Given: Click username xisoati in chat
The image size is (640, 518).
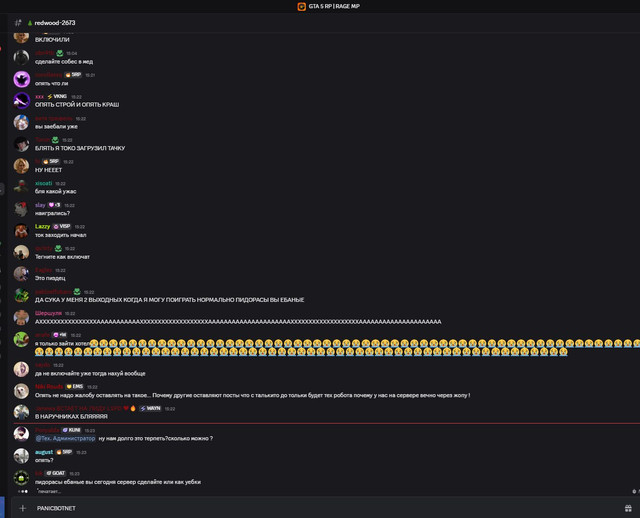Looking at the screenshot, I should click(x=43, y=183).
